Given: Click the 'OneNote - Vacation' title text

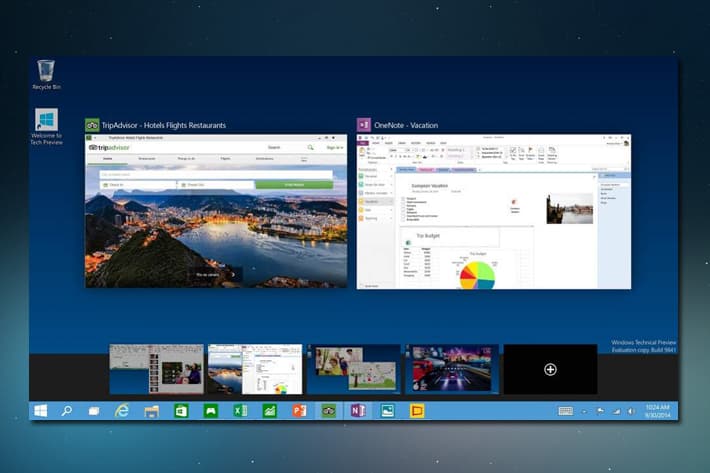Looking at the screenshot, I should pos(406,125).
